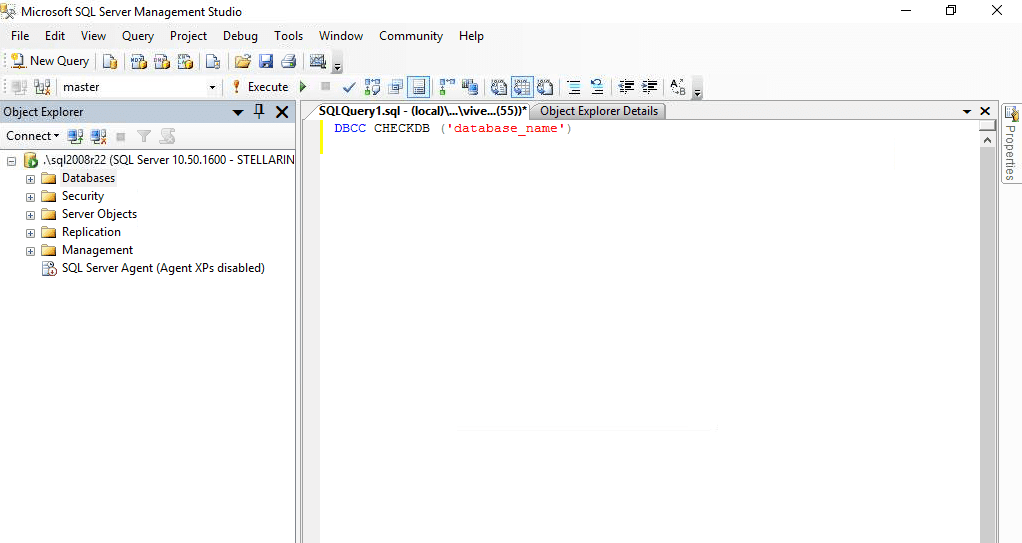Switch to Object Explorer Details tab

tap(598, 111)
